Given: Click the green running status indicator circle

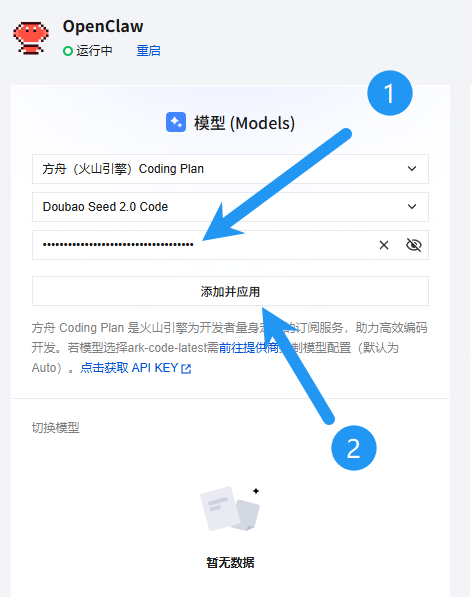Looking at the screenshot, I should click(68, 51).
